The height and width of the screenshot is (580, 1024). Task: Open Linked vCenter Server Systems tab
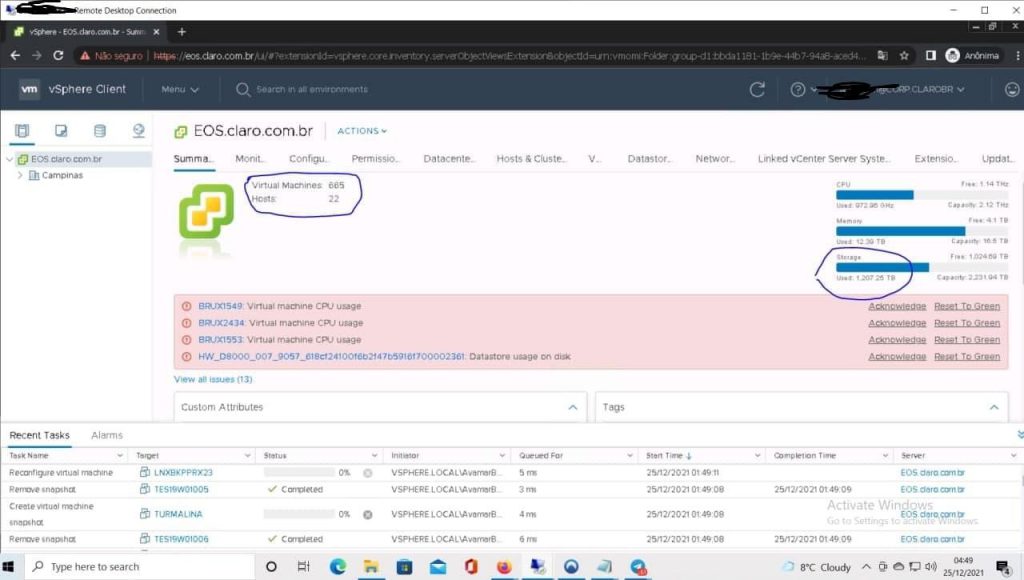click(824, 159)
